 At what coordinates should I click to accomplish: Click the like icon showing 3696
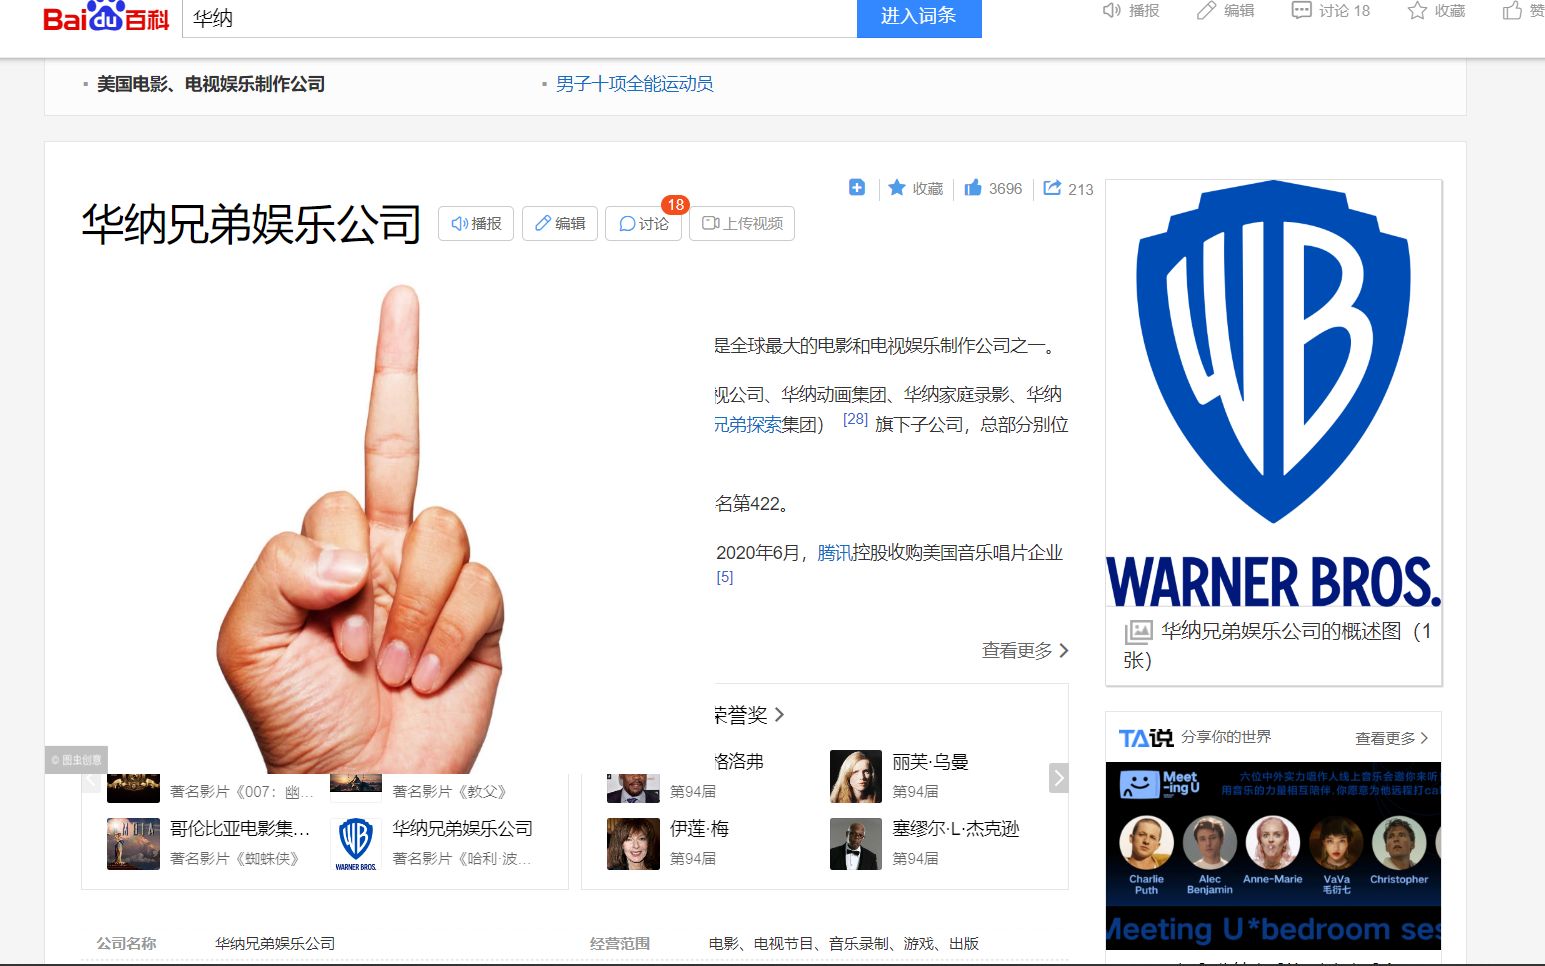973,187
